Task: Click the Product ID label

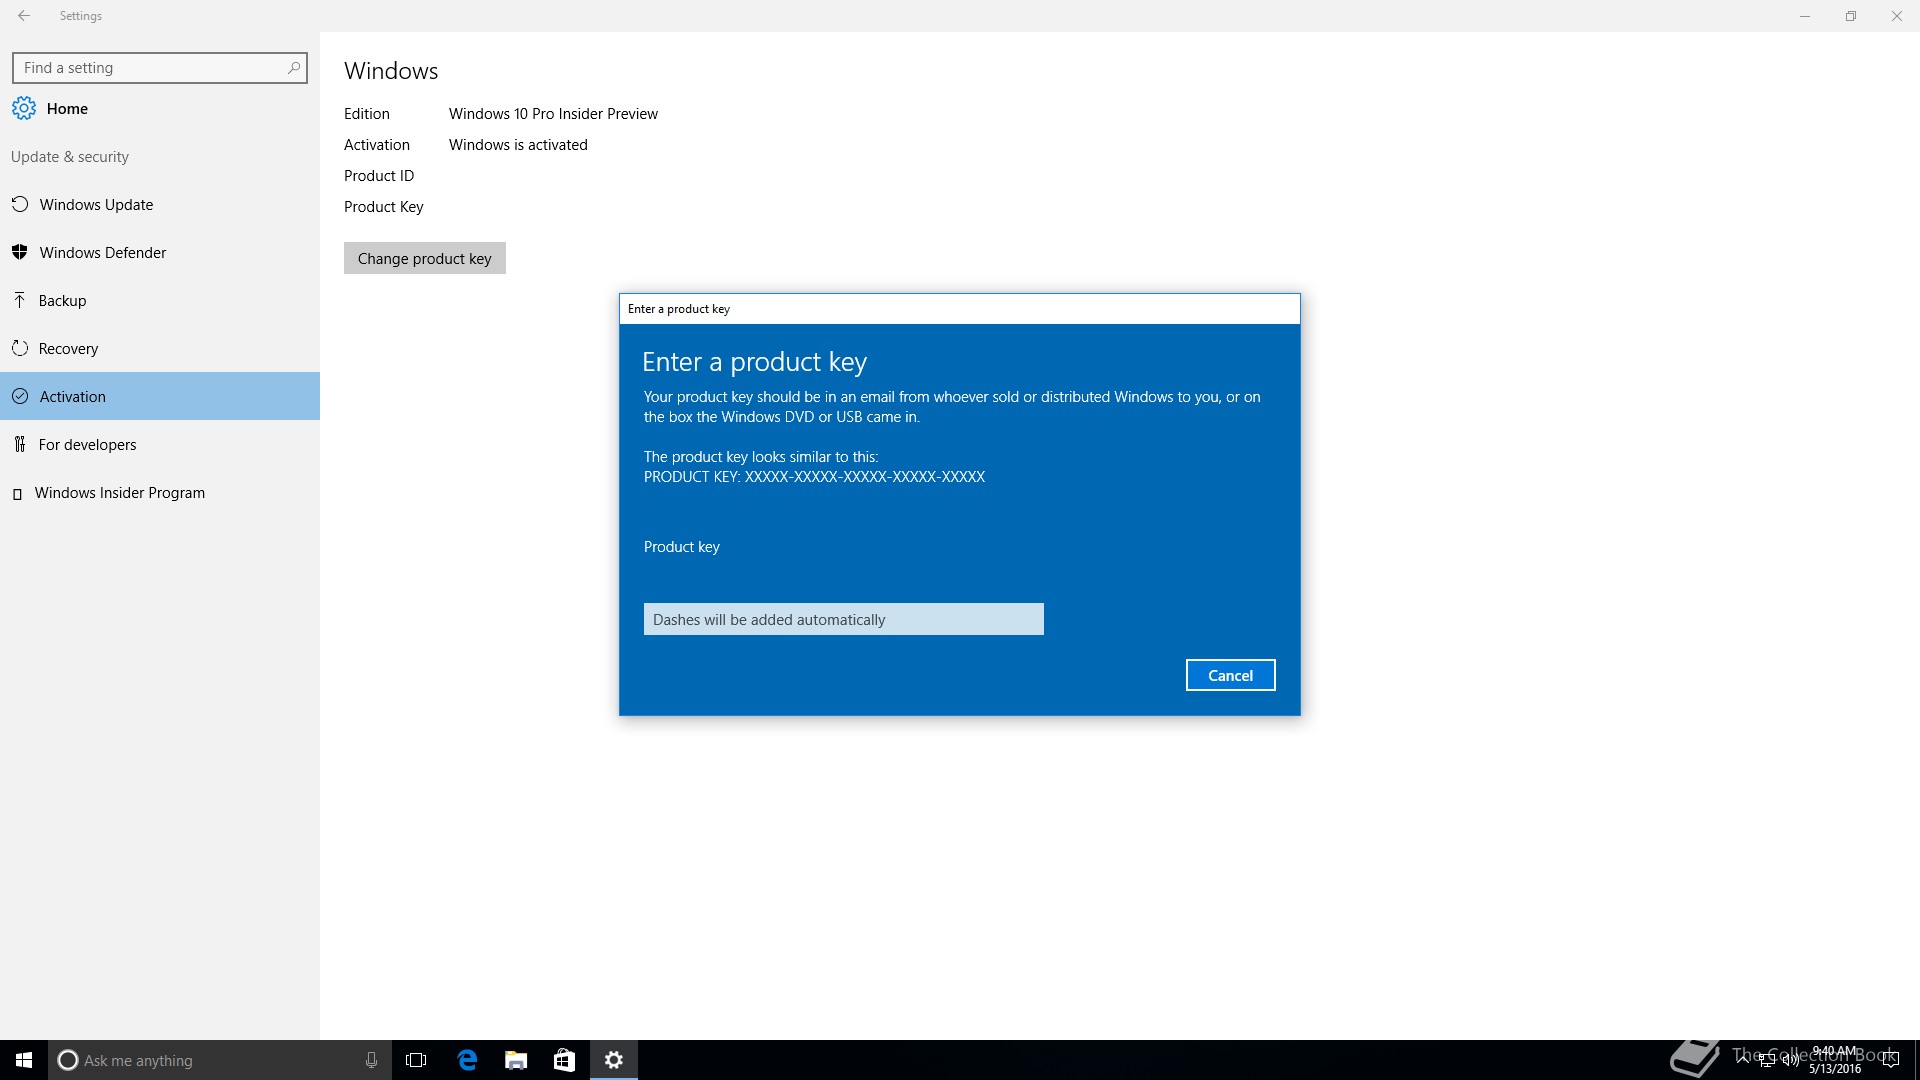Action: [x=379, y=176]
